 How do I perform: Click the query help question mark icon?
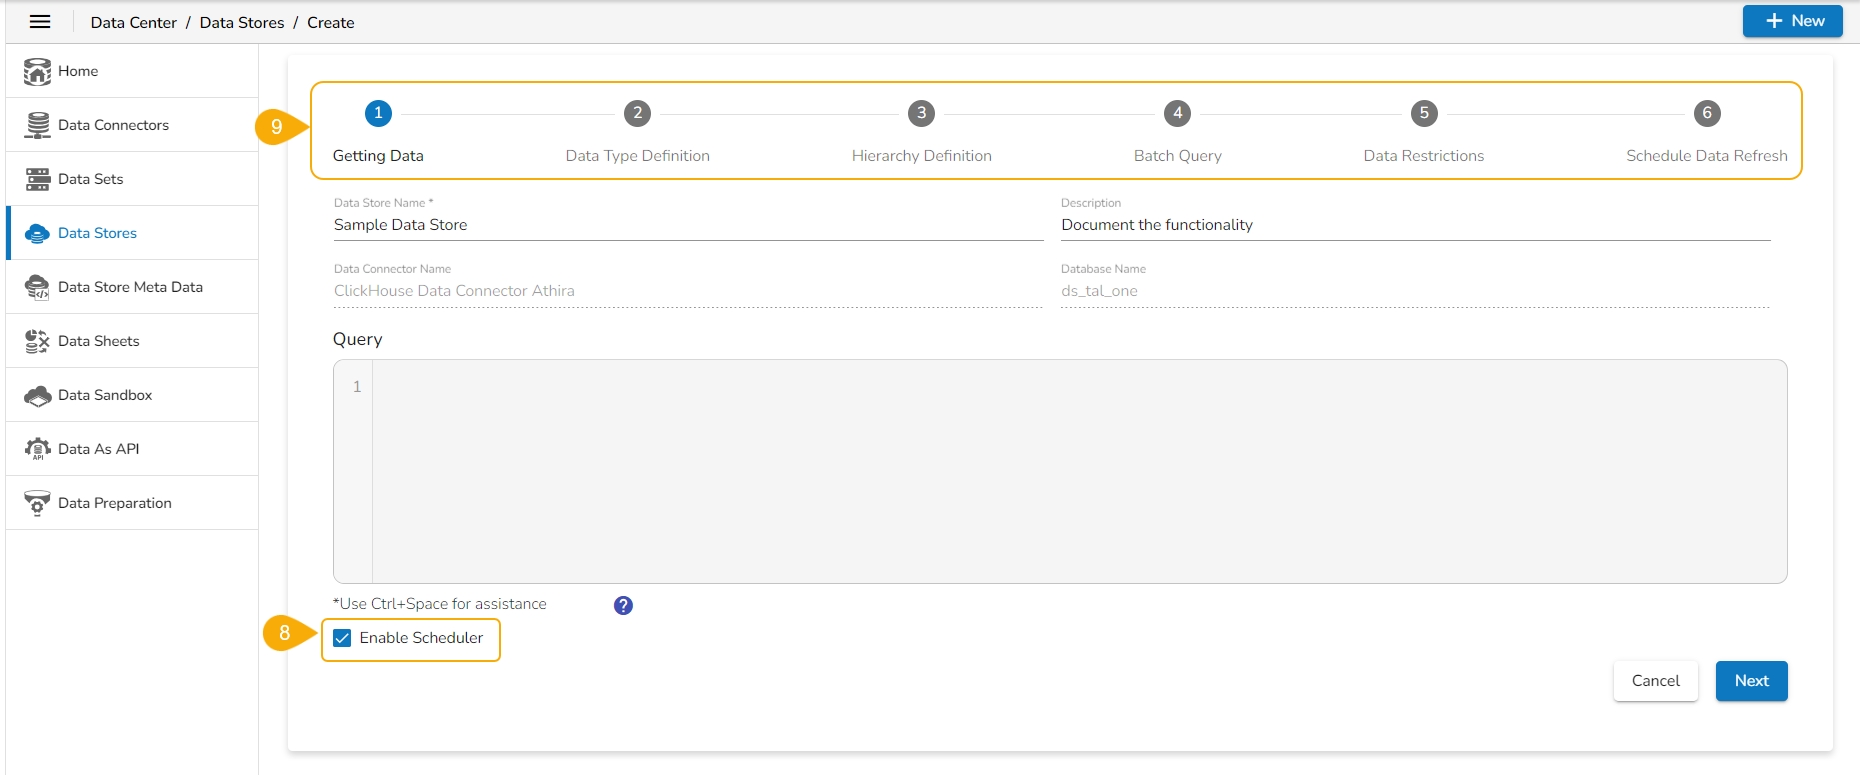pyautogui.click(x=623, y=605)
